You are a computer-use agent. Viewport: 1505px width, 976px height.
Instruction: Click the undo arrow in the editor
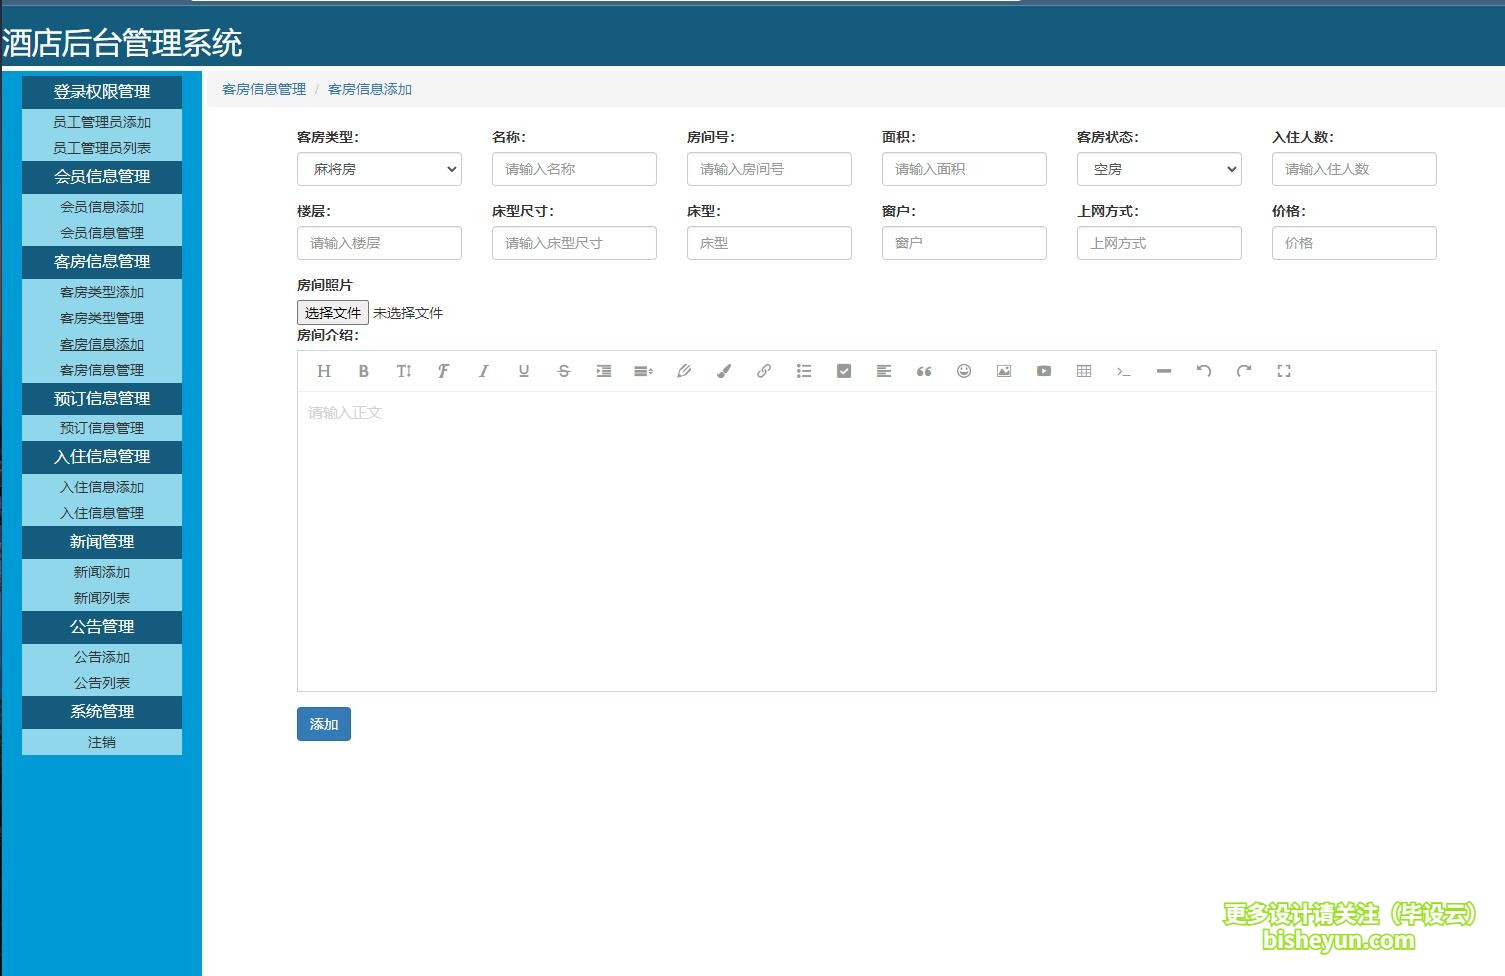coord(1204,371)
